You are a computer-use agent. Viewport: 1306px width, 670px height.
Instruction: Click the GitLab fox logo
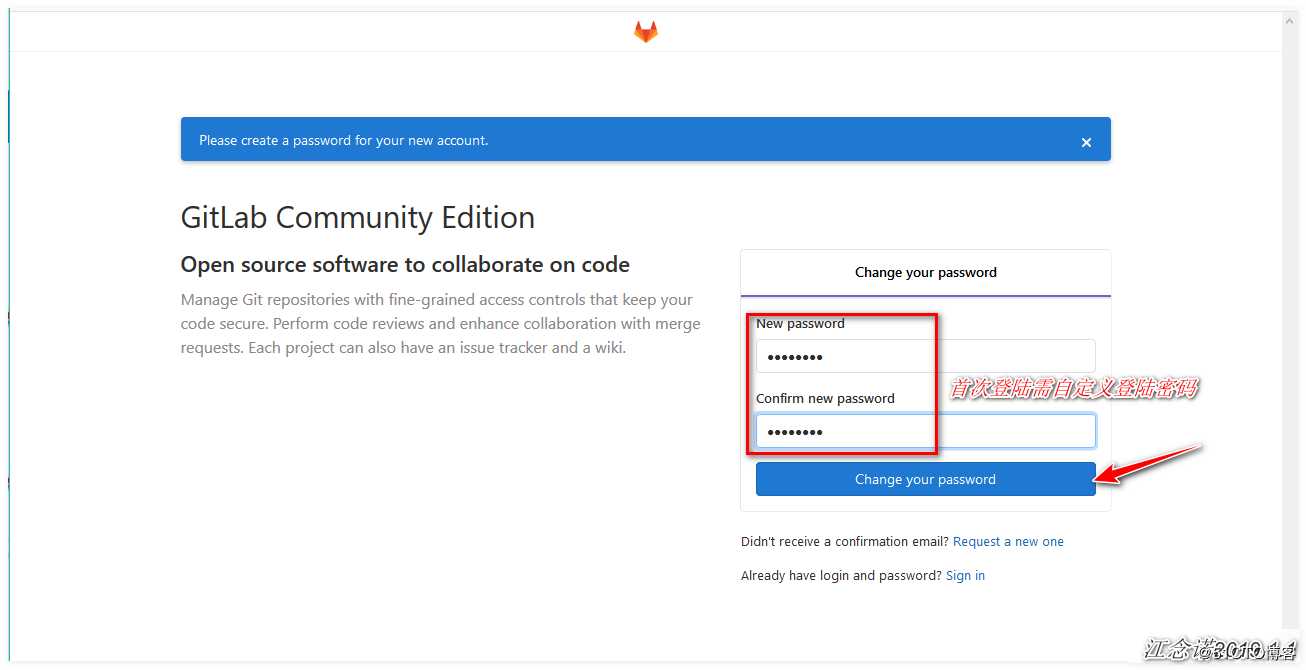pyautogui.click(x=646, y=32)
